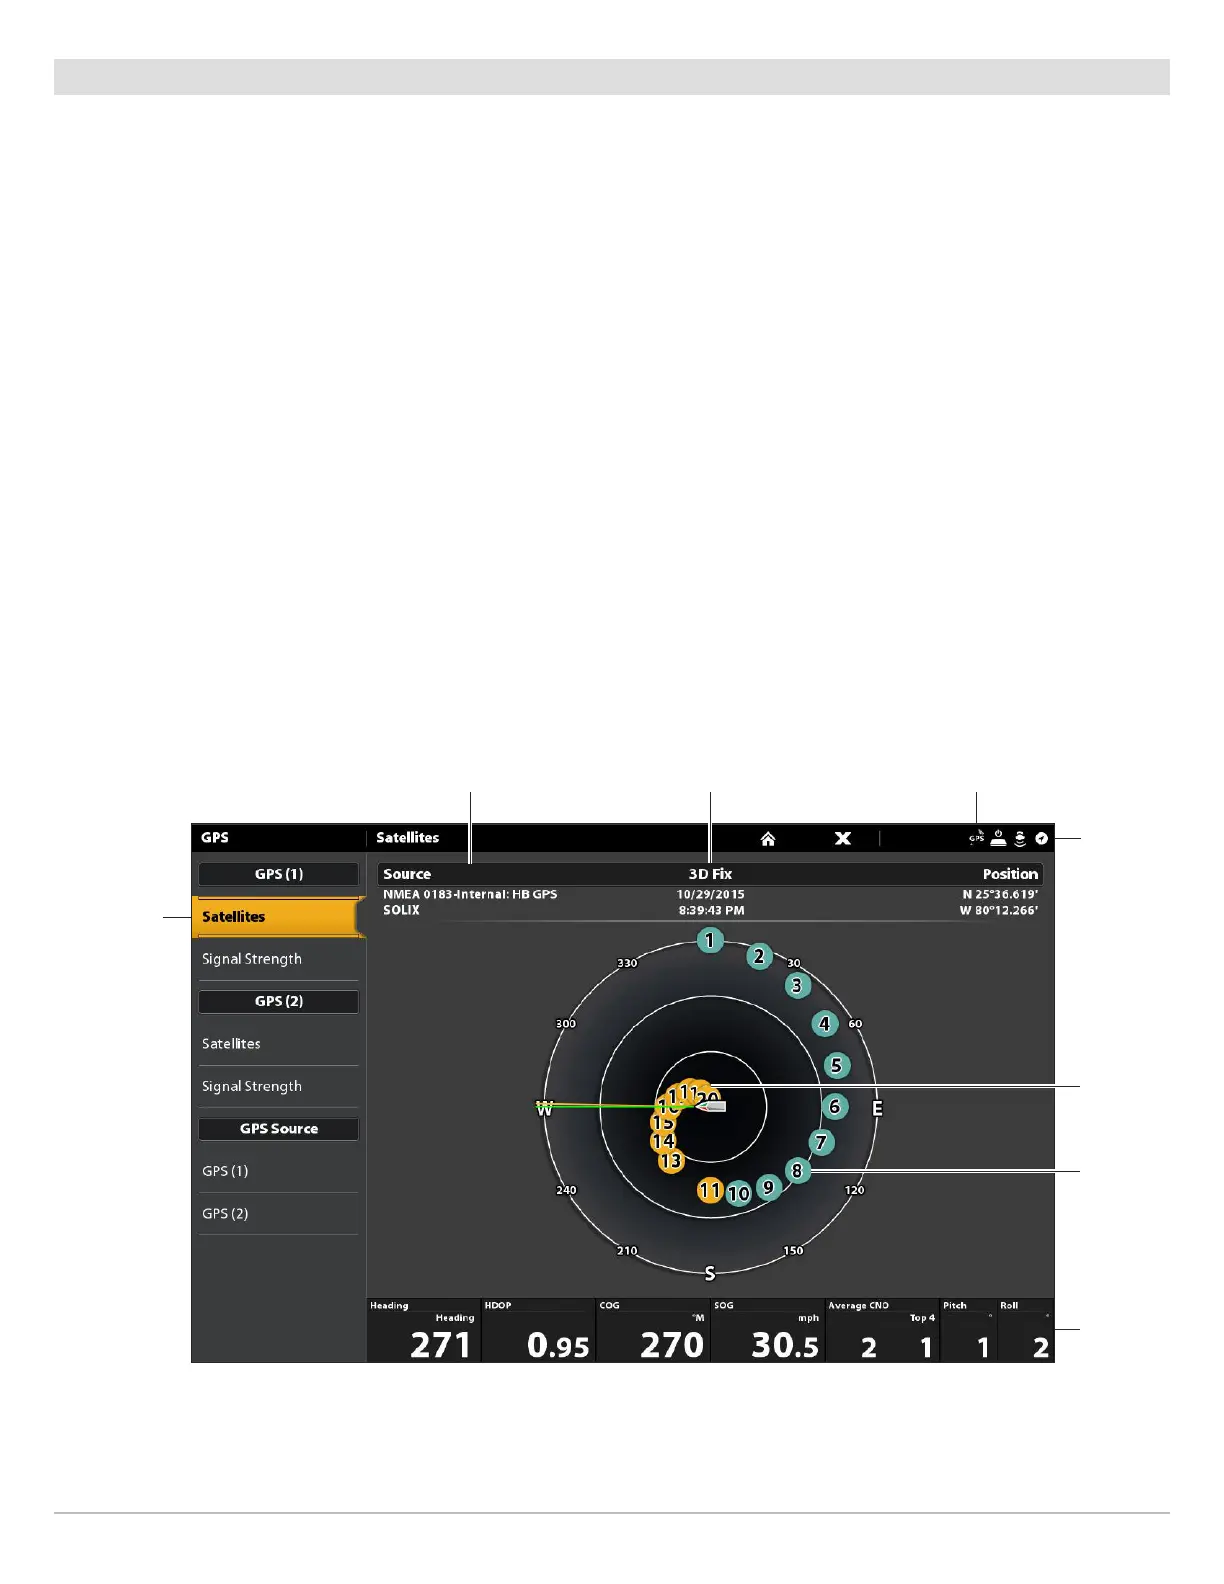Tap the Position column heading
The image size is (1224, 1584).
[1010, 874]
